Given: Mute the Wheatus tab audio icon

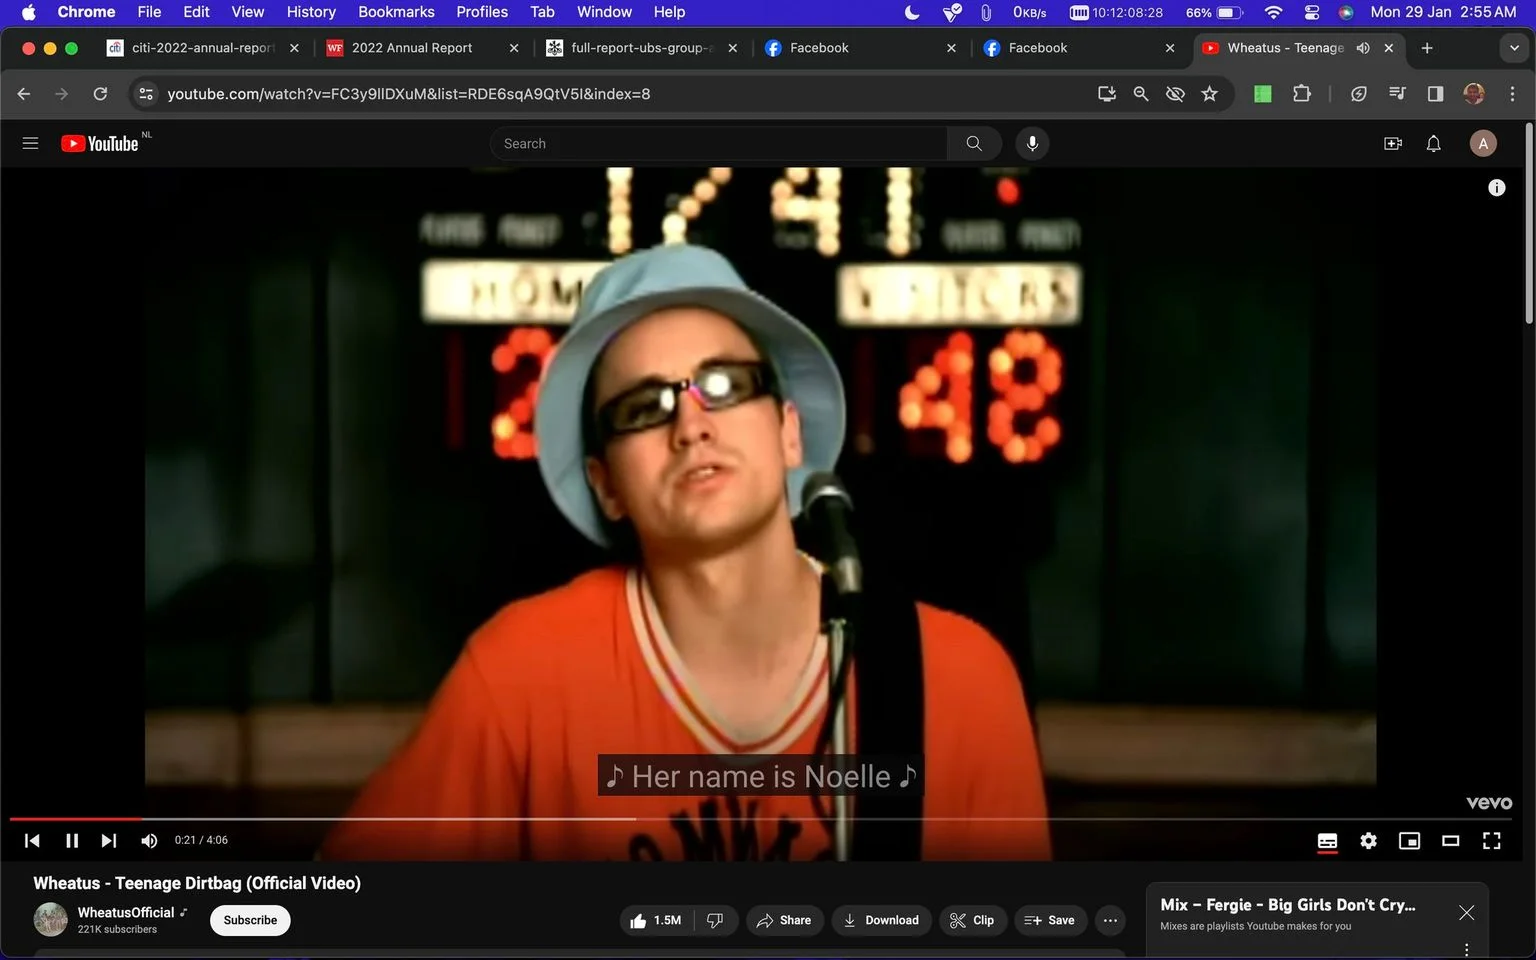Looking at the screenshot, I should tap(1363, 47).
